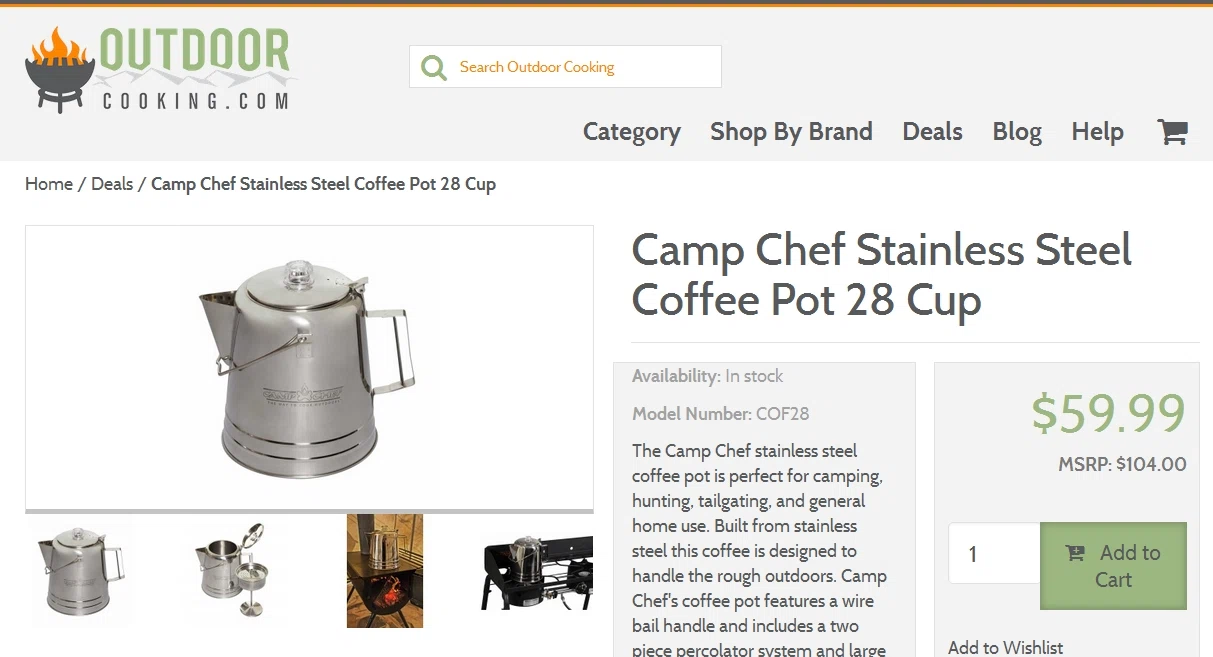Click the cart icon inside Add to Cart

coord(1075,553)
